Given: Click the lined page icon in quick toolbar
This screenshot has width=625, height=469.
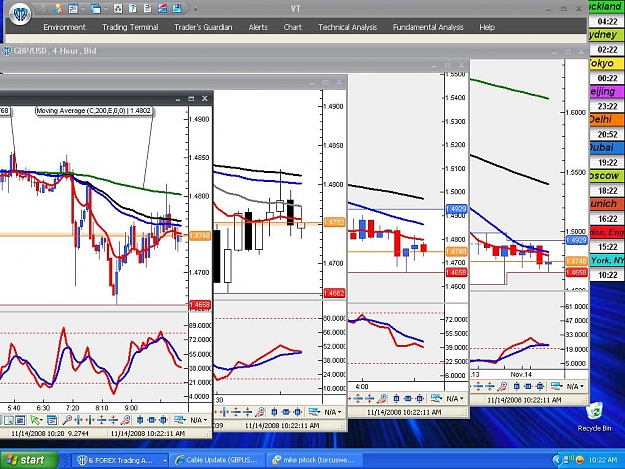Looking at the screenshot, I should pyautogui.click(x=147, y=8).
